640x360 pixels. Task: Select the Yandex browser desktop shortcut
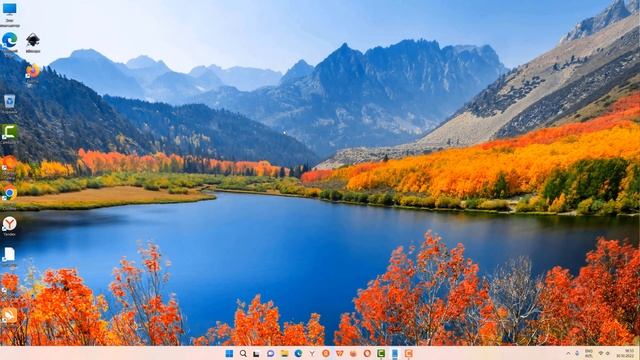(x=9, y=224)
